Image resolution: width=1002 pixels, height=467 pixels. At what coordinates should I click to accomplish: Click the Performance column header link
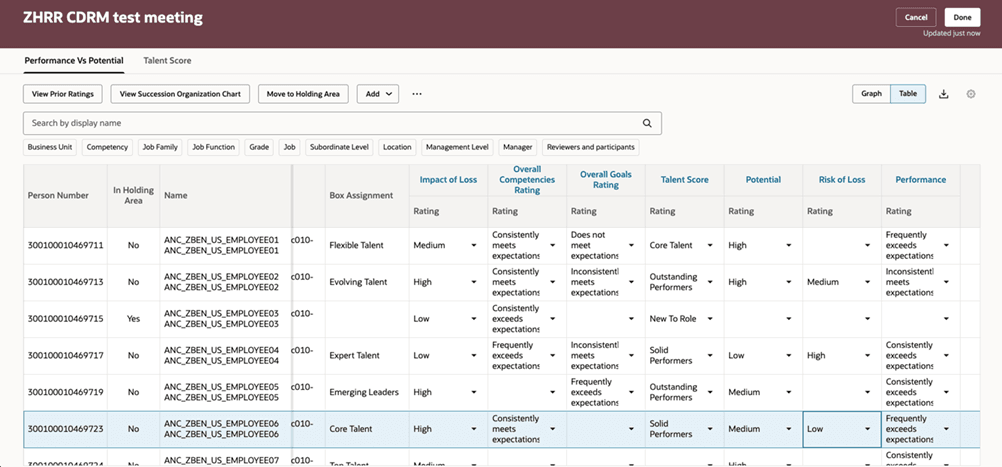[x=920, y=180]
